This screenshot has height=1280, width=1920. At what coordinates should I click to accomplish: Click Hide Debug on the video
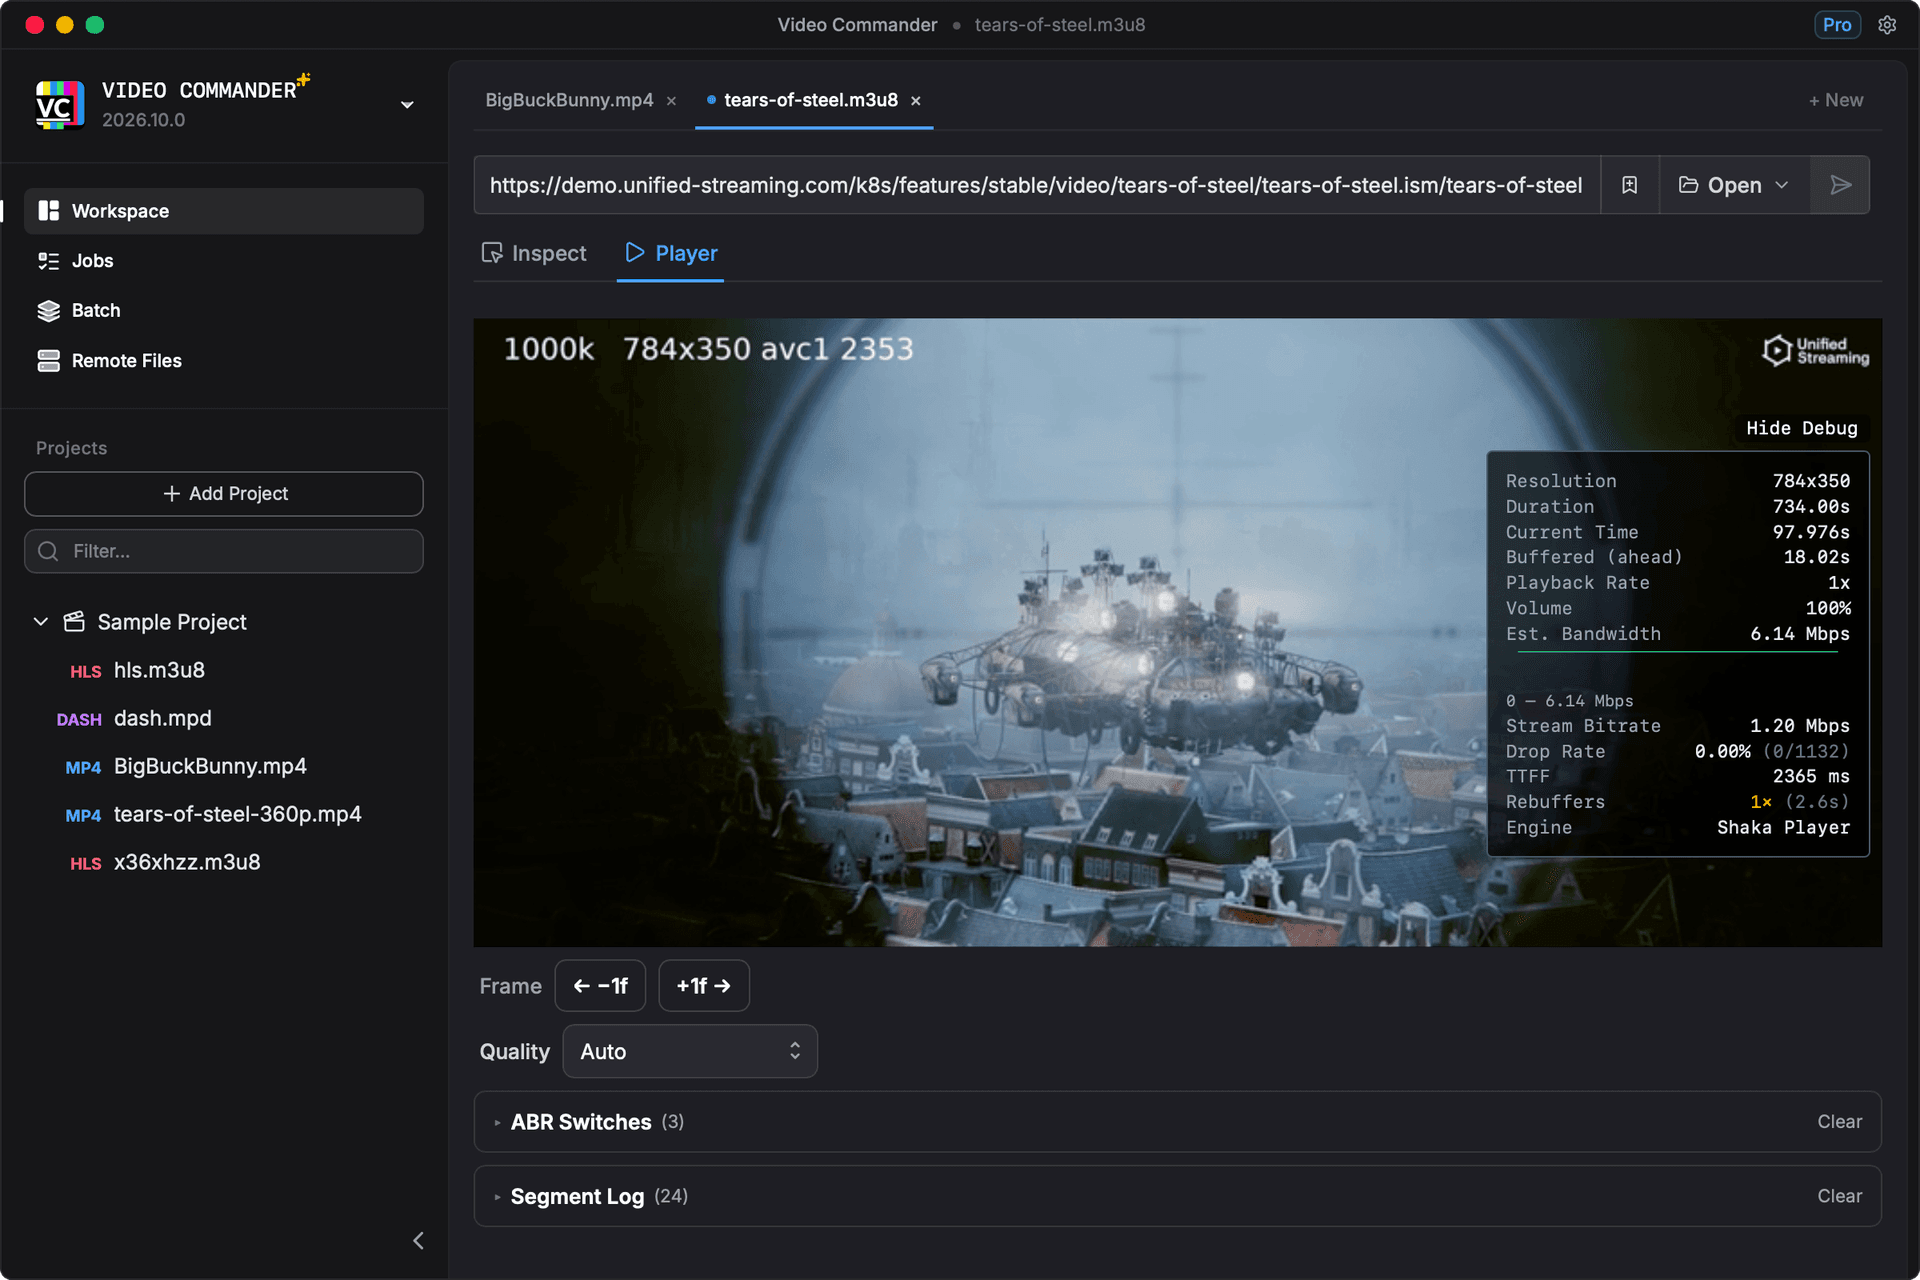click(1801, 428)
